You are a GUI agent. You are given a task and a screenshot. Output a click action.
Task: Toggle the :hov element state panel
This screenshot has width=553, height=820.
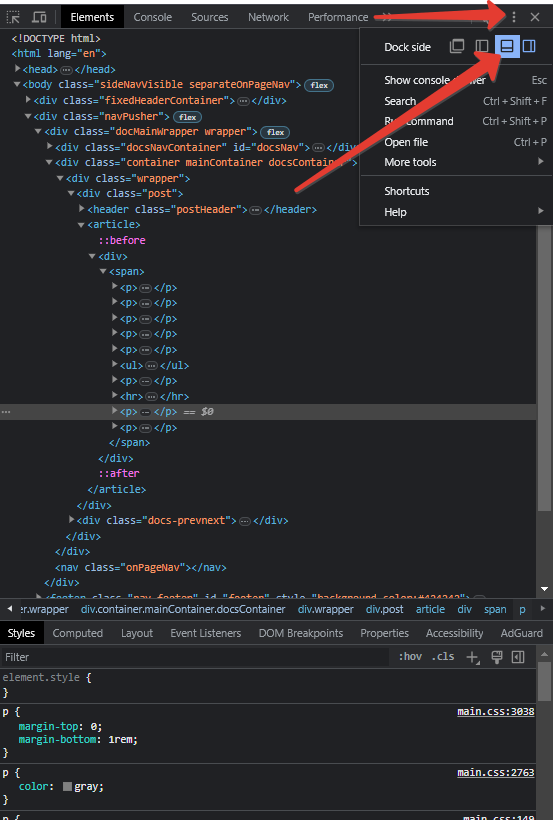tap(410, 657)
